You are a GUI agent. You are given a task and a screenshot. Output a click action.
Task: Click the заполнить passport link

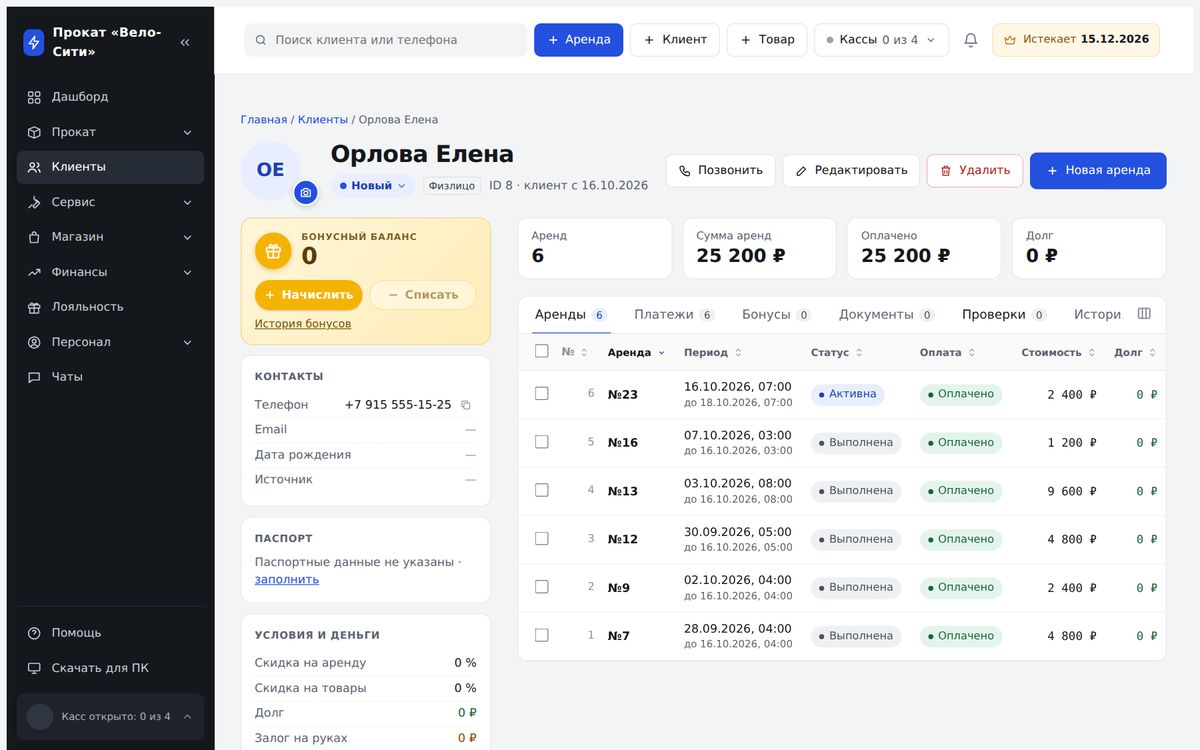[x=287, y=580]
